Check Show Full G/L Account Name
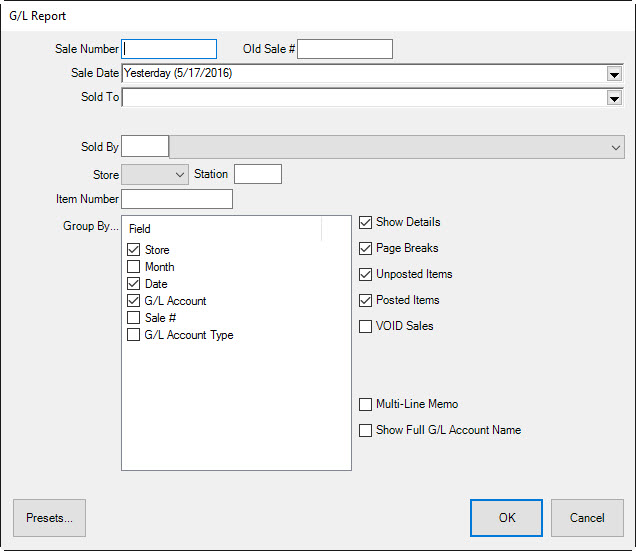Screen dimensions: 636x551 (x=366, y=430)
